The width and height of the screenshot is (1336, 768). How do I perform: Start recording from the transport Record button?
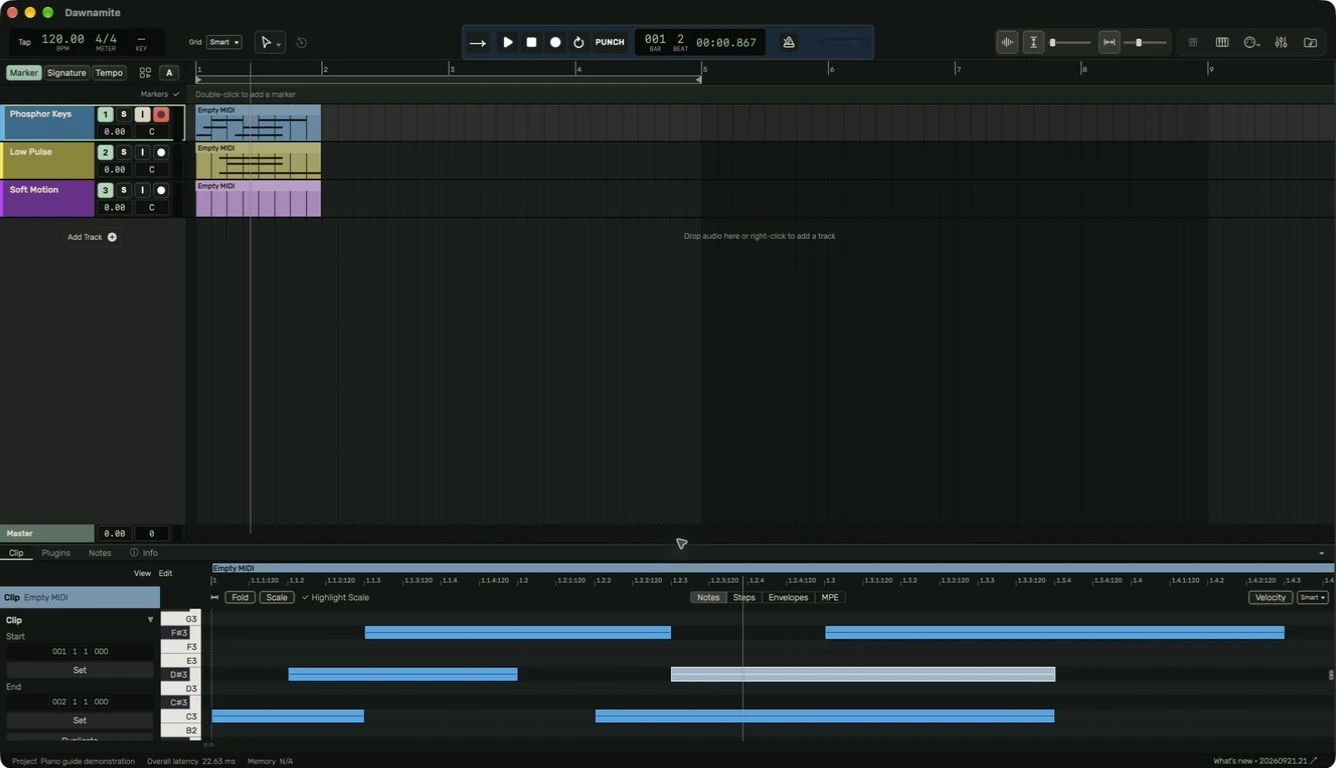click(555, 42)
